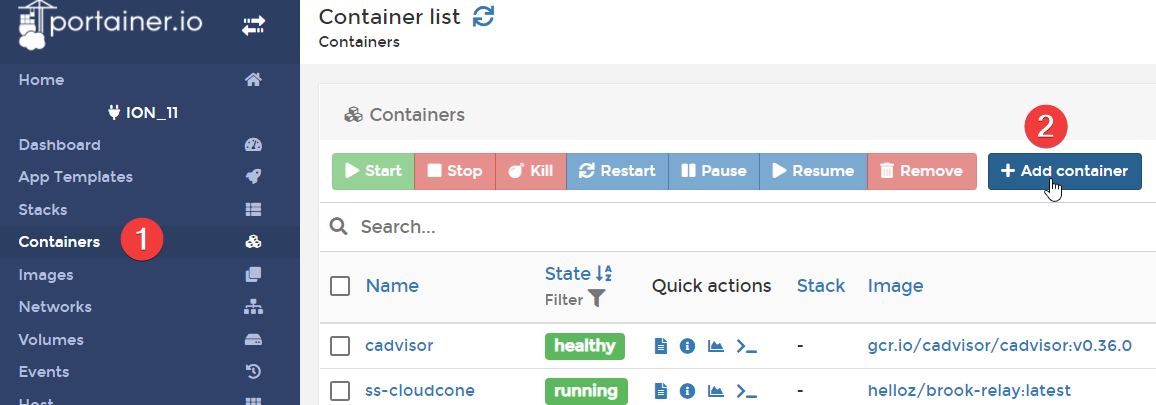1156x405 pixels.
Task: View stats chart icon for cadvisor
Action: pos(715,346)
